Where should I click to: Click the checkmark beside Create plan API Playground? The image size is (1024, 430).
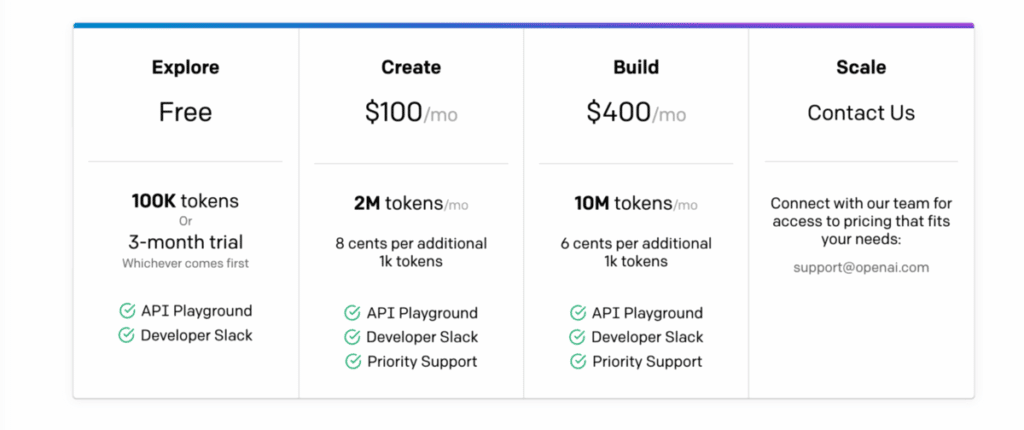pyautogui.click(x=352, y=313)
